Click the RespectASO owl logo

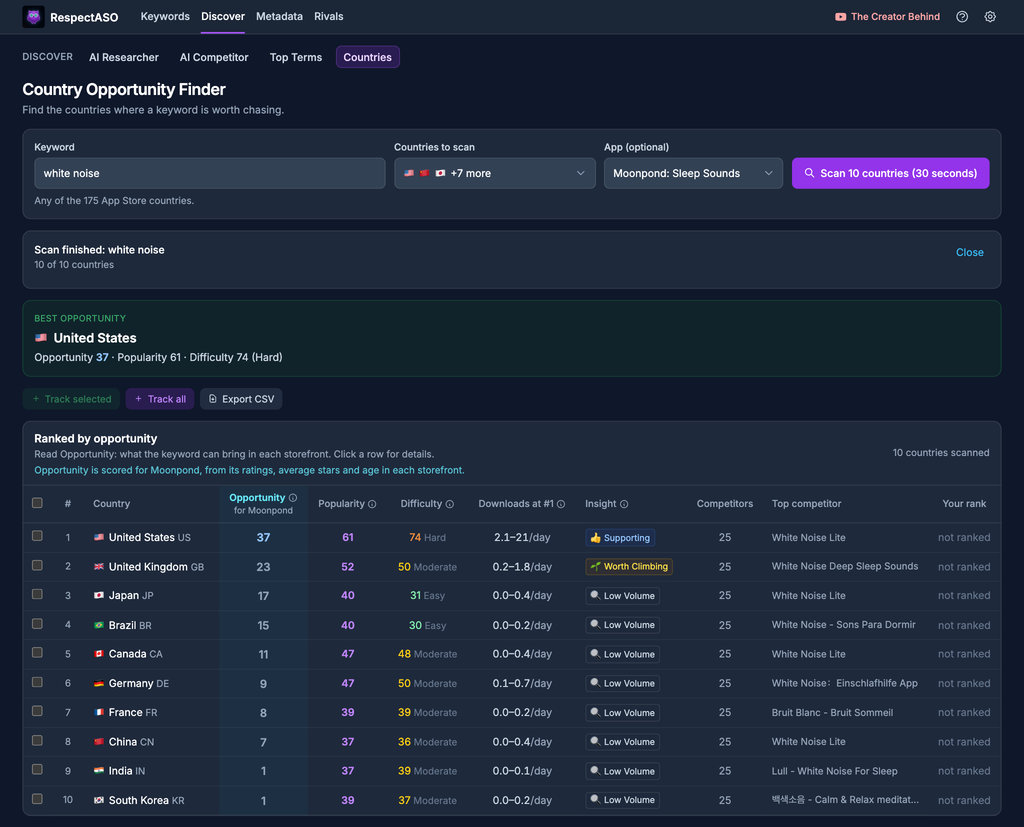pyautogui.click(x=33, y=17)
